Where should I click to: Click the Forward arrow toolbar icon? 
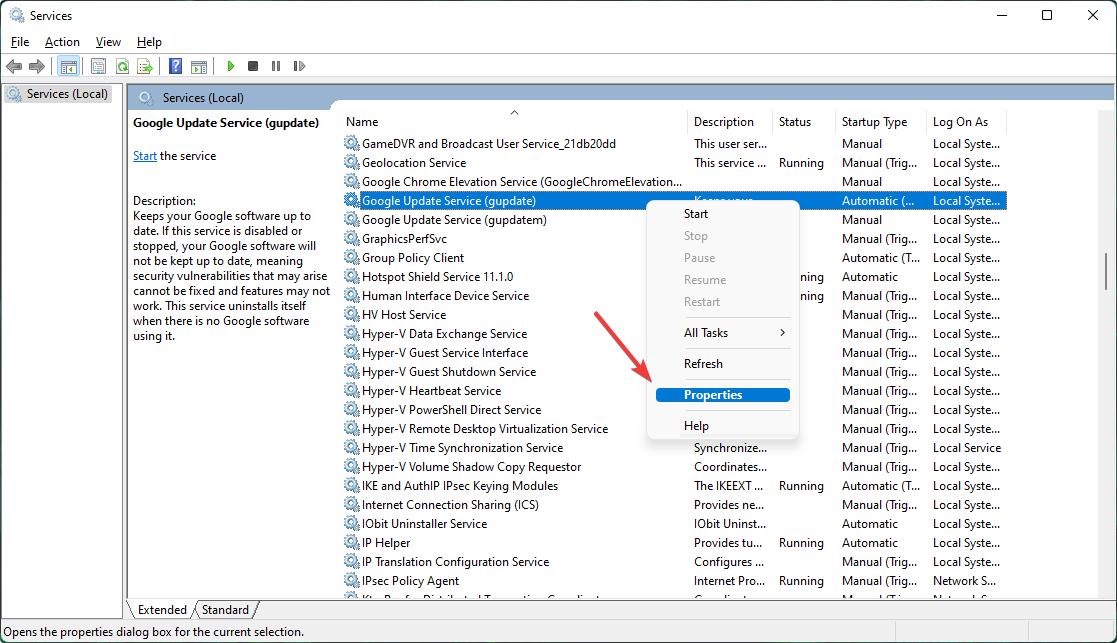click(x=36, y=66)
